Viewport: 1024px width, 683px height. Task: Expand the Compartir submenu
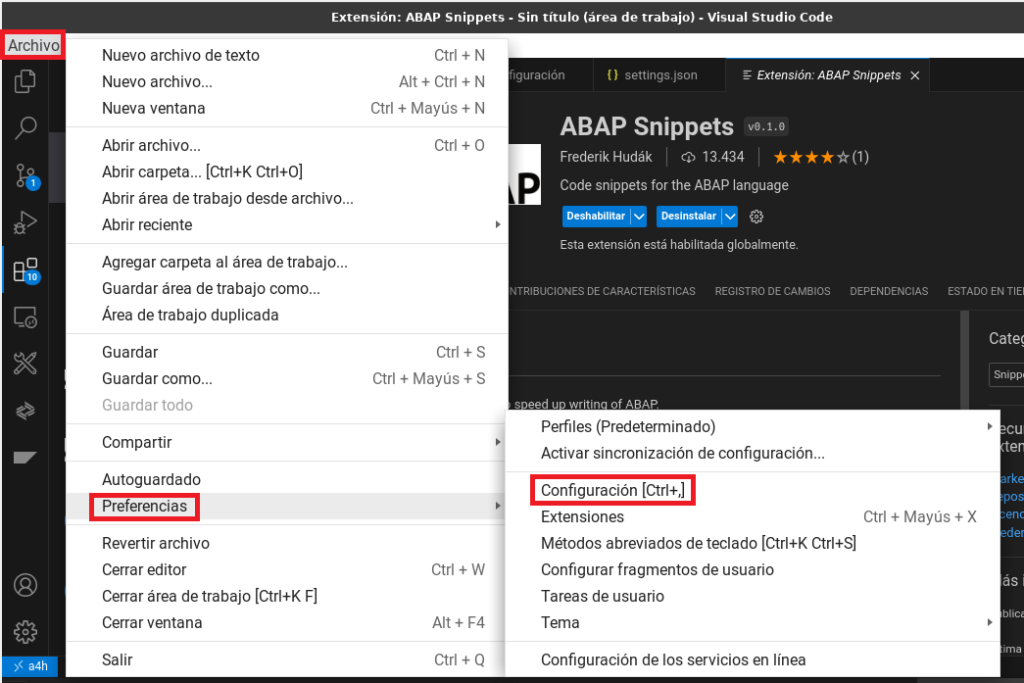[x=287, y=443]
